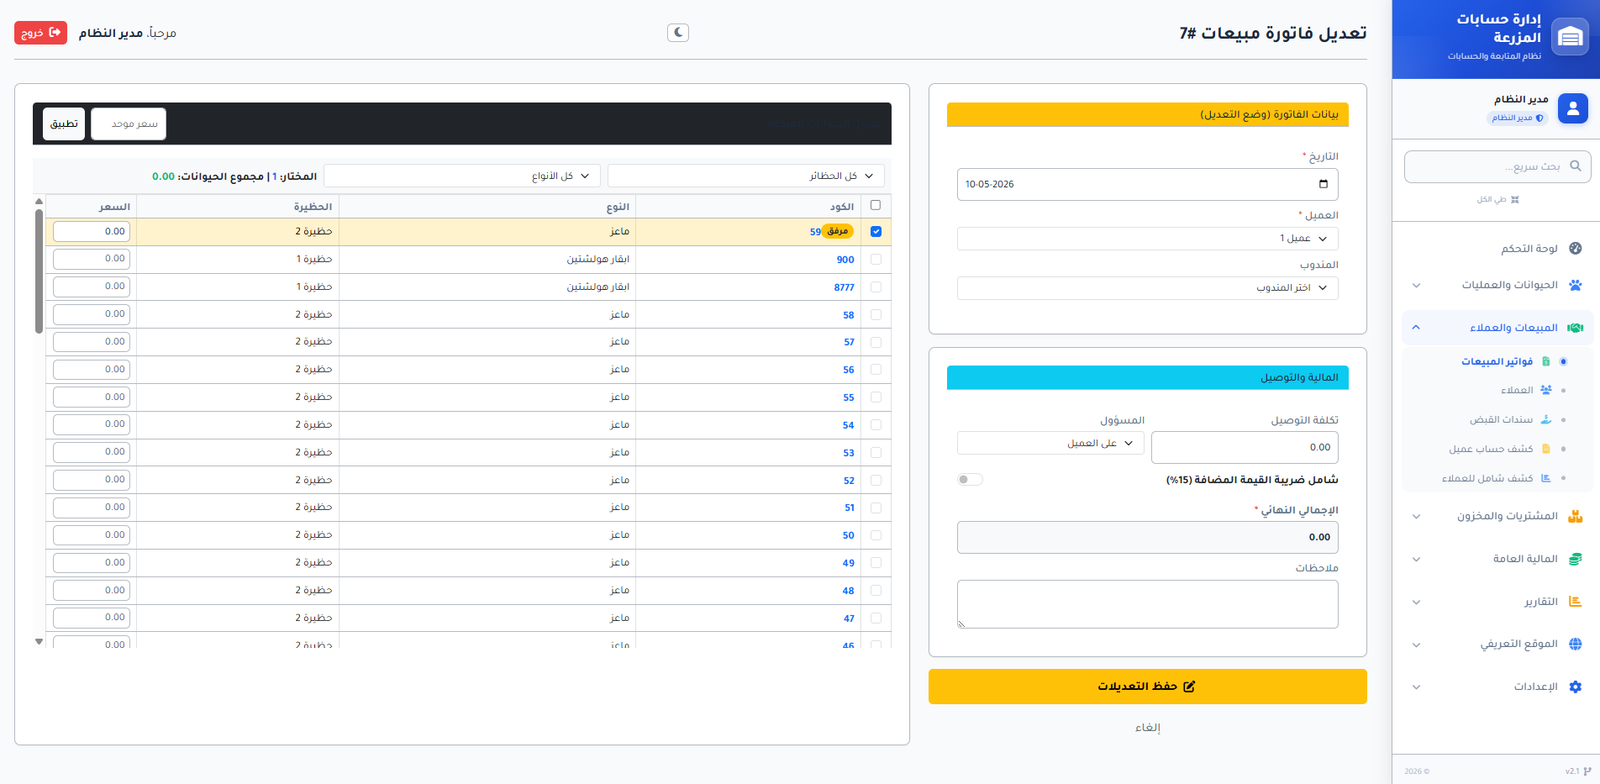Click the user avatar icon in sidebar
Screen dimensions: 1600x784
[1573, 108]
